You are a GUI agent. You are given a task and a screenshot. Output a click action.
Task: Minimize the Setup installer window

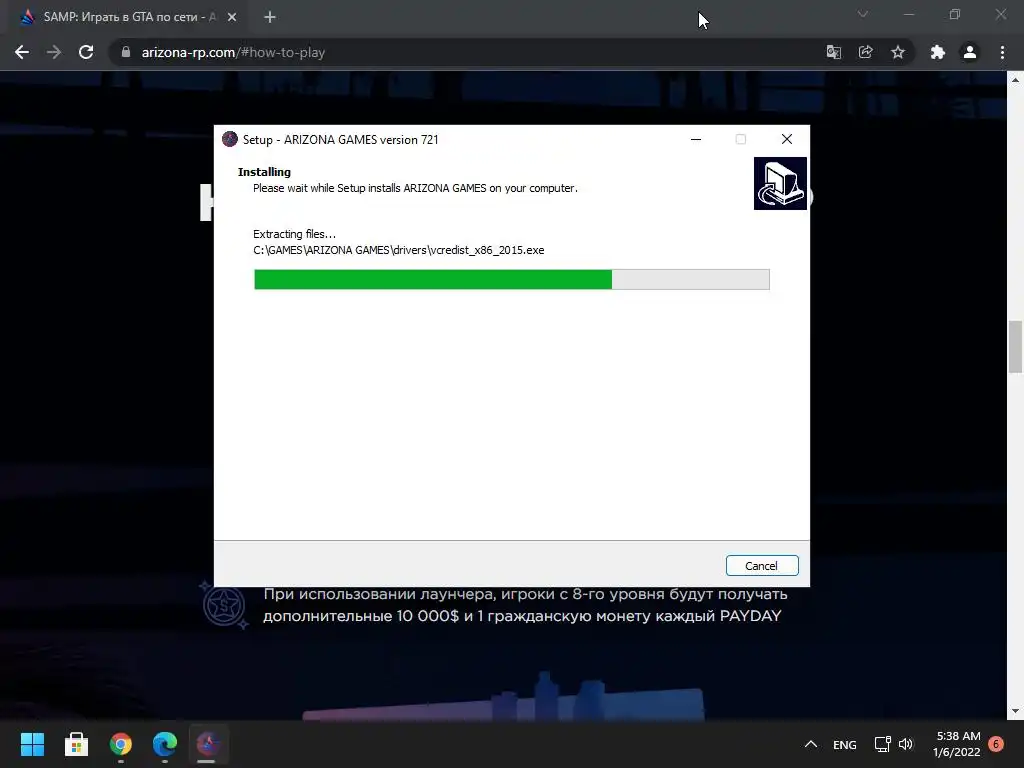point(696,139)
